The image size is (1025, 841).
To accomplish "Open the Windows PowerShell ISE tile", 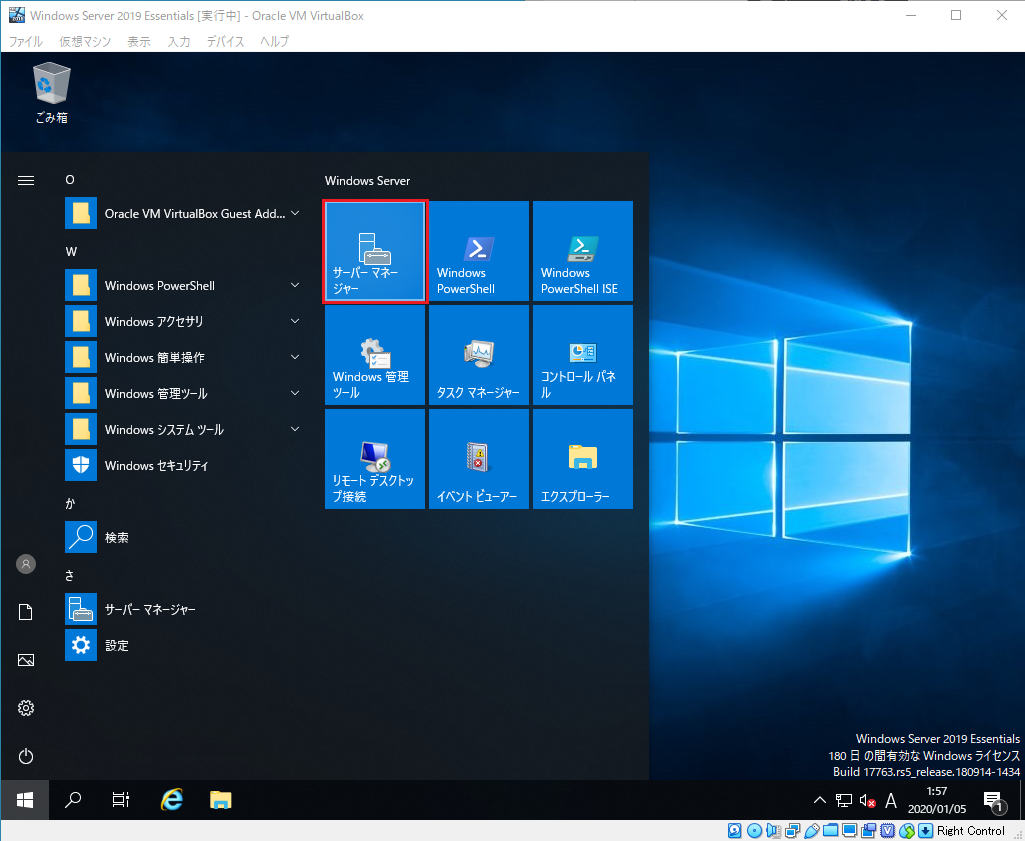I will point(582,251).
